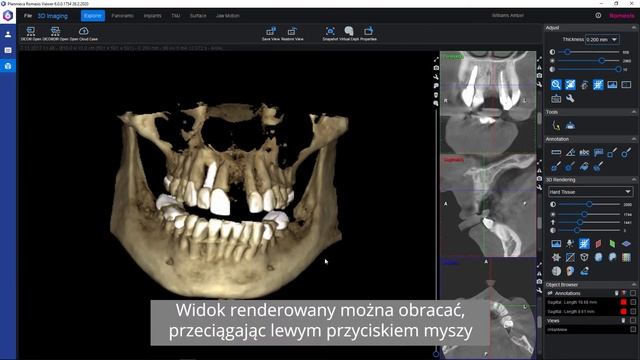
Task: Click the DICOM Open toolbar icon
Action: click(x=31, y=31)
